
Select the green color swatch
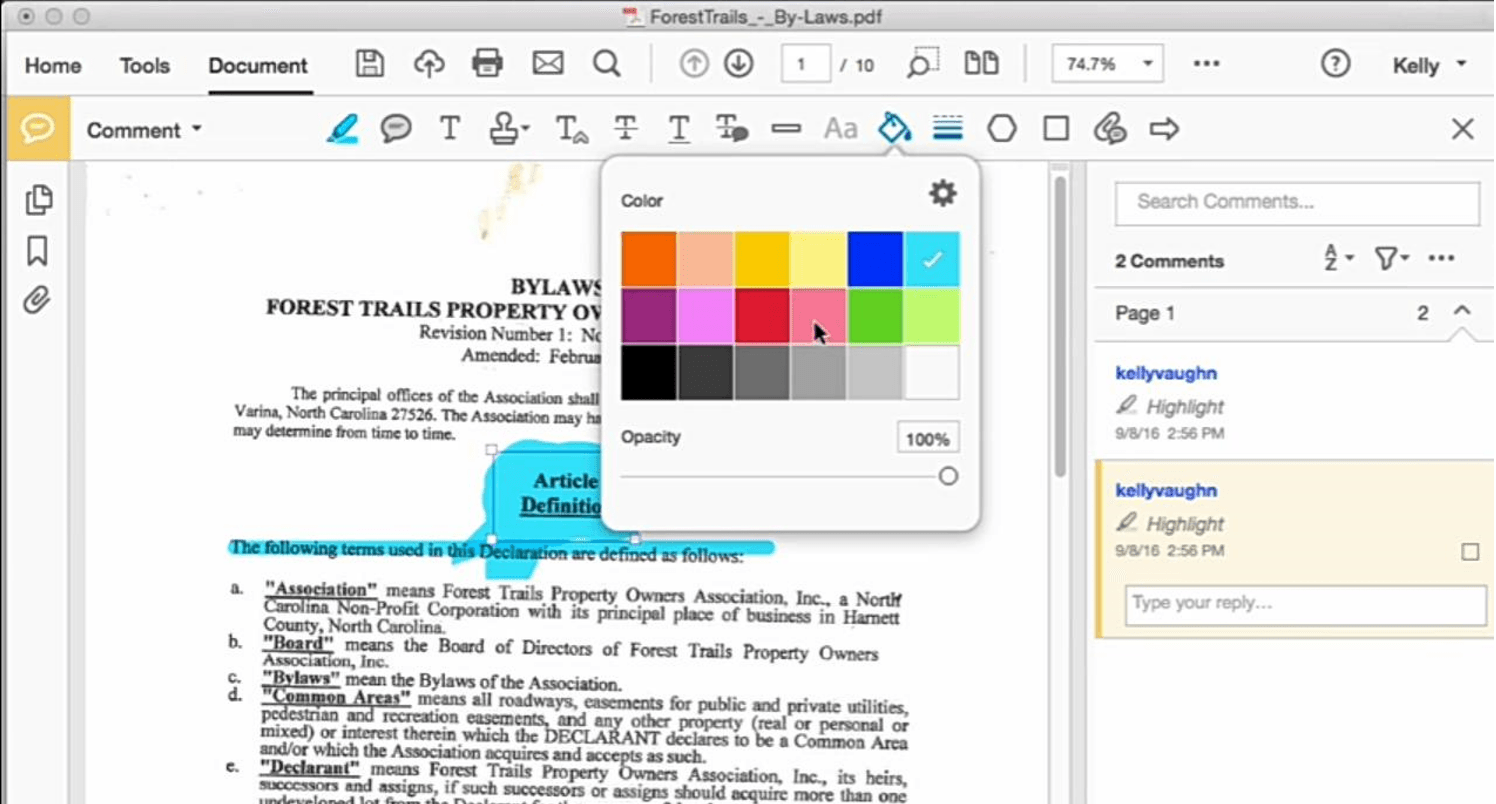(875, 314)
